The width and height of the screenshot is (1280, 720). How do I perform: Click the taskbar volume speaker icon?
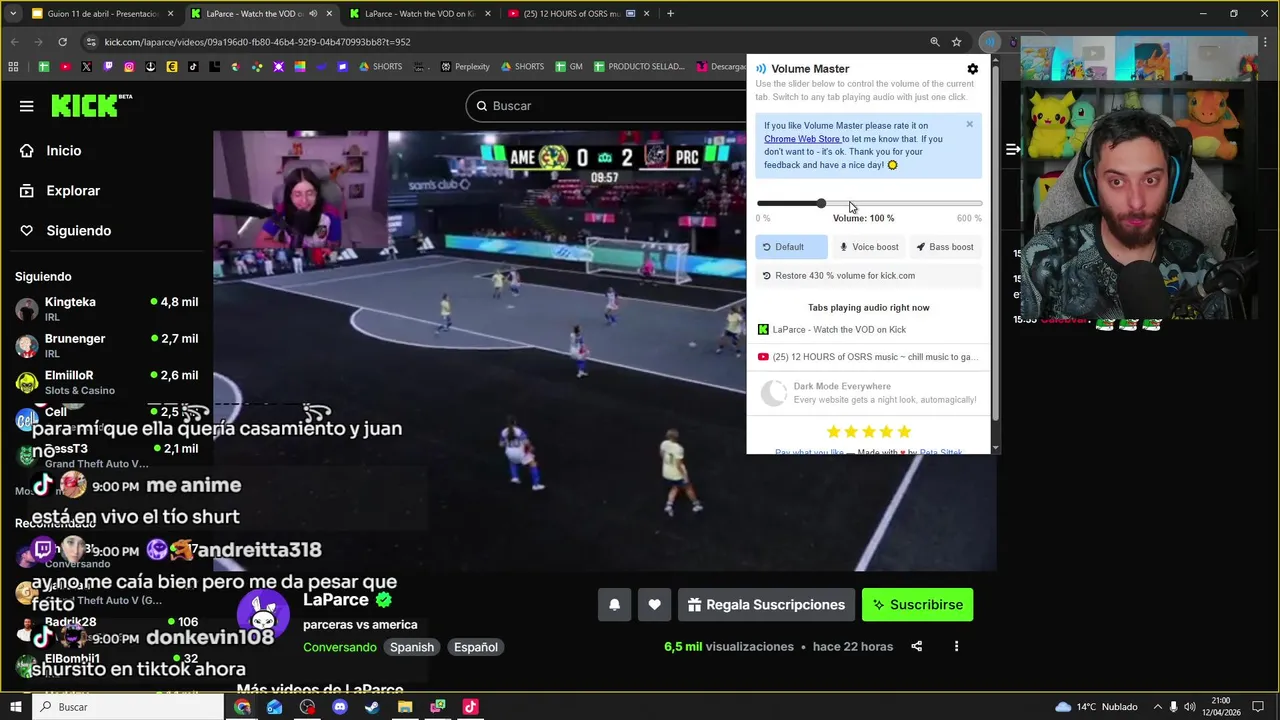(x=1190, y=707)
